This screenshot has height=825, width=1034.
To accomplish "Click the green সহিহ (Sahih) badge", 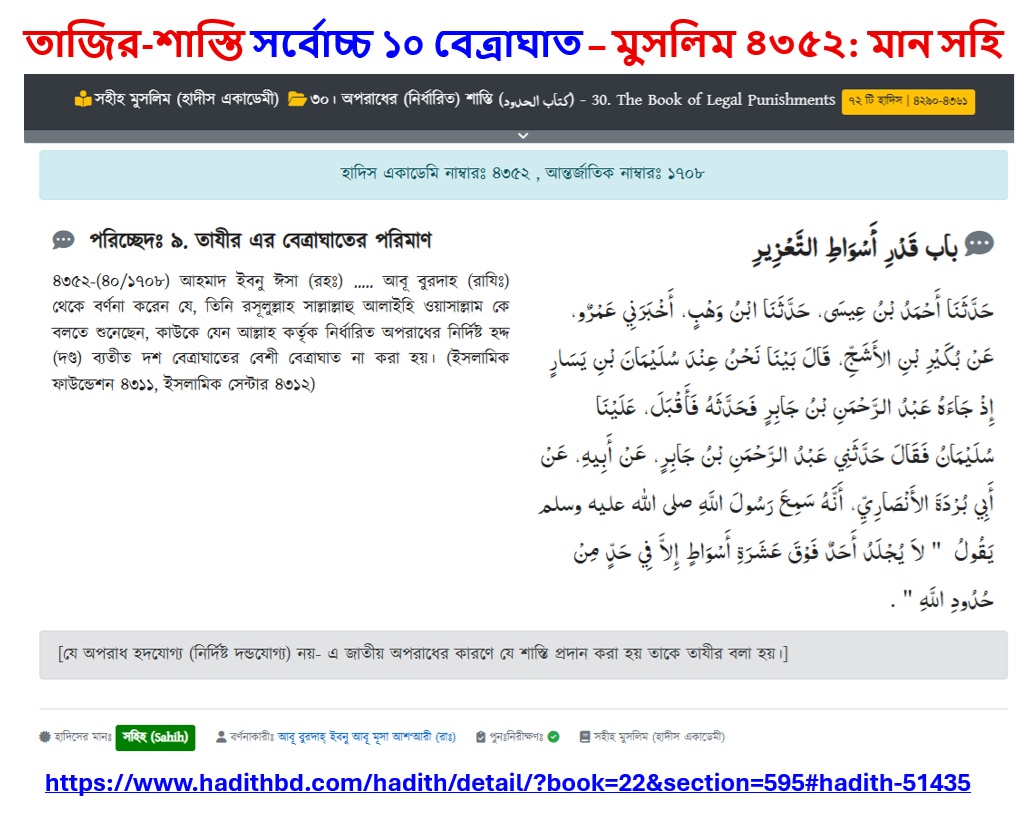I will pos(155,737).
